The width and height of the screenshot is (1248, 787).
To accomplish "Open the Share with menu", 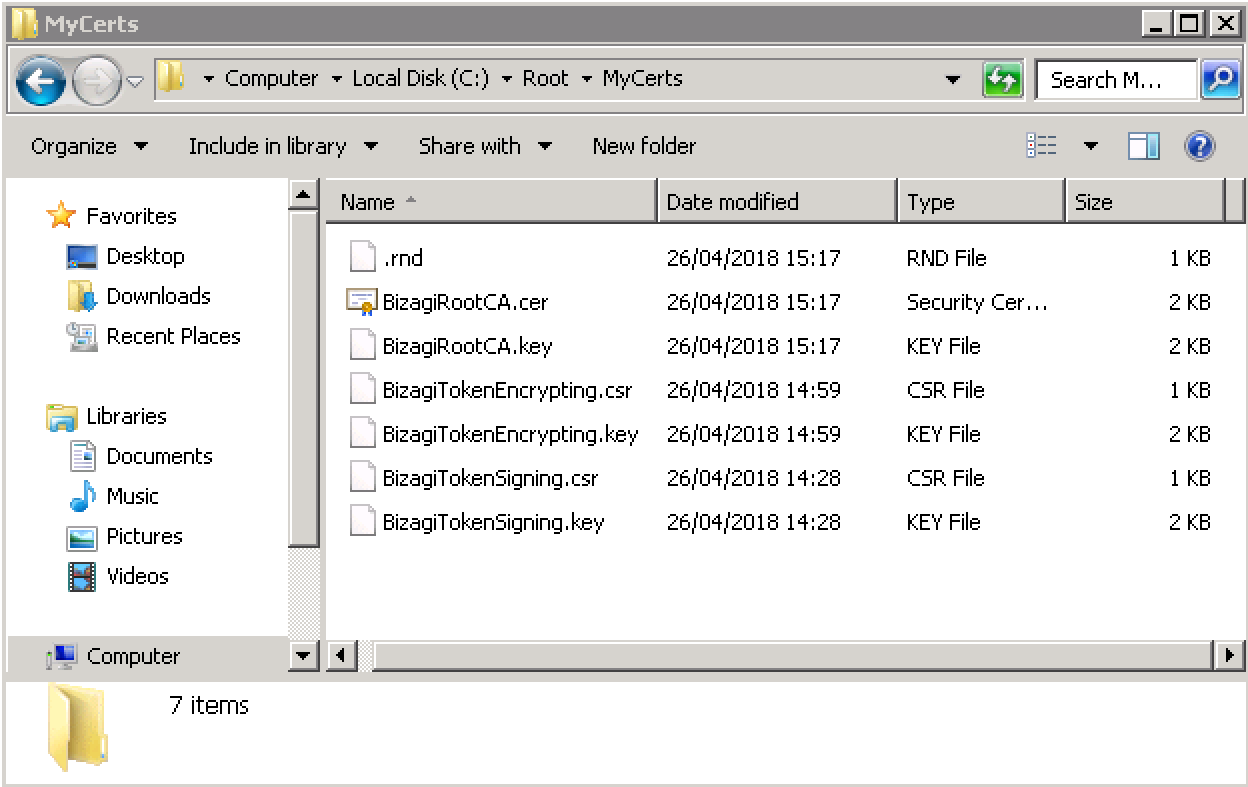I will tap(485, 146).
